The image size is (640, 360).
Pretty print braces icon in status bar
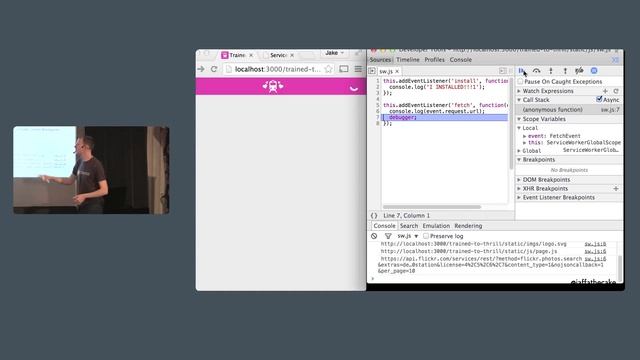click(374, 216)
